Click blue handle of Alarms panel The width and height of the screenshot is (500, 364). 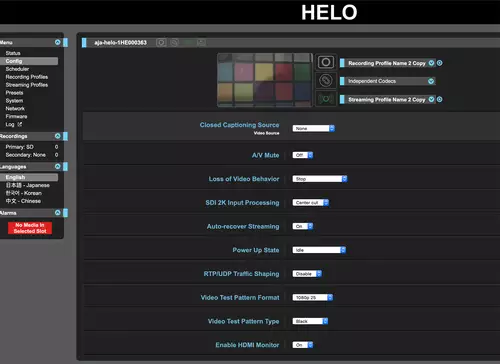65,213
